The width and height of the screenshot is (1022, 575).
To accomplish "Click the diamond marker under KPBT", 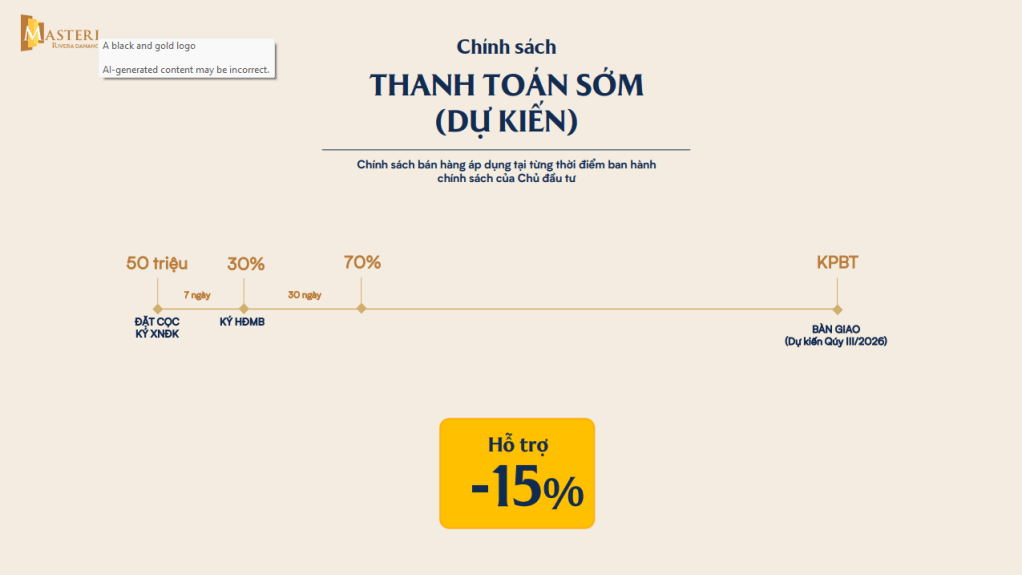I will (x=837, y=309).
